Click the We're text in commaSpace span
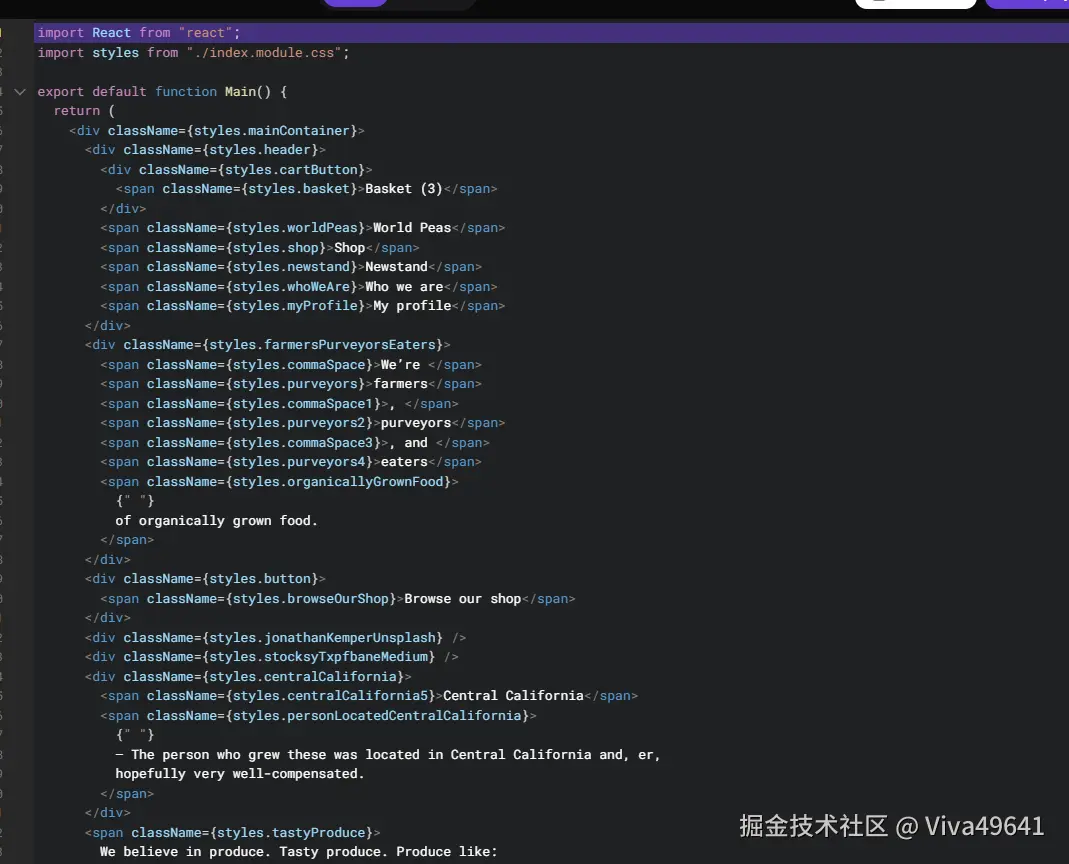Screen dimensions: 1069x864 400,365
